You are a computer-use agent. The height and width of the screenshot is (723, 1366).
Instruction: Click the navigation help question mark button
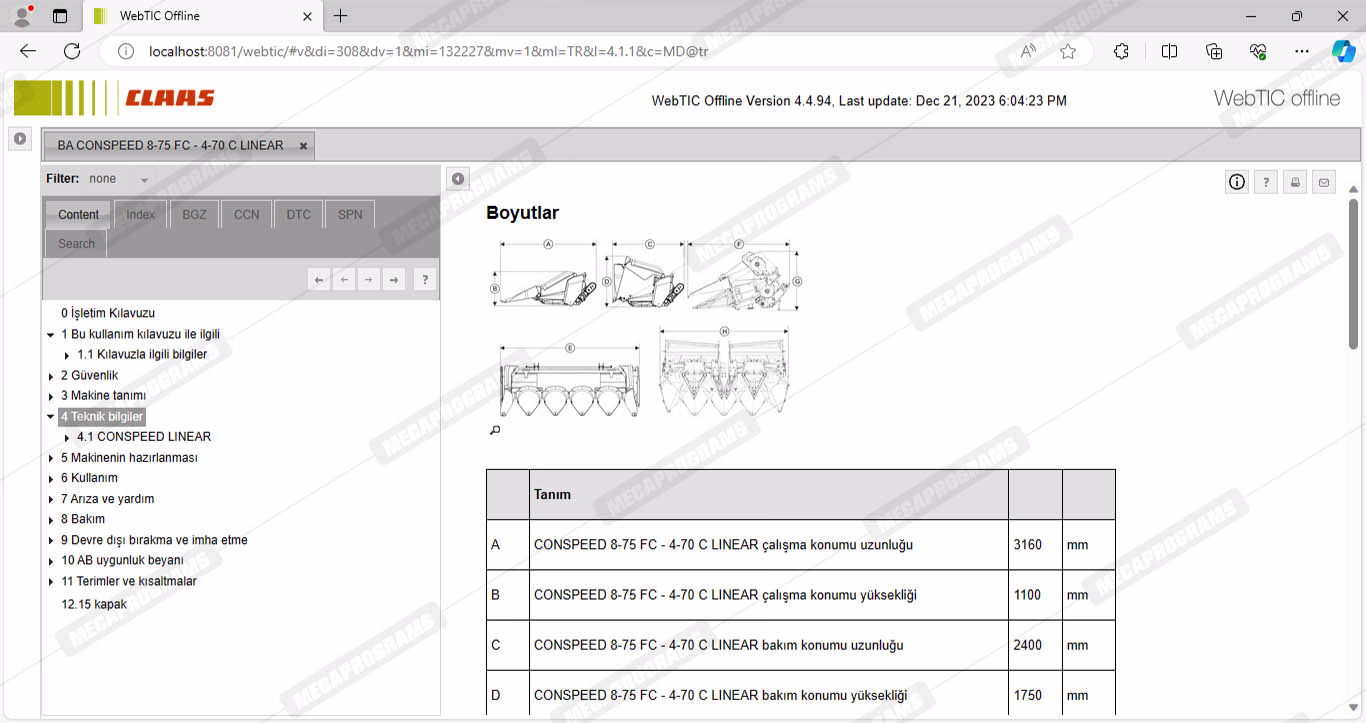[424, 280]
